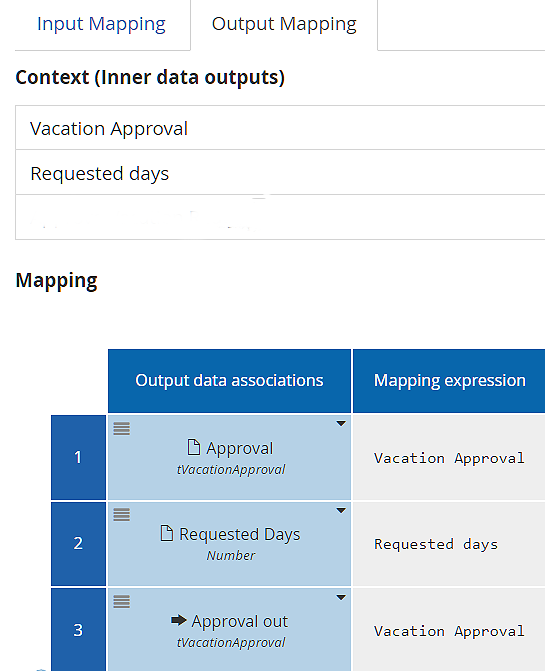Edit the Requested days mapping expression

(449, 543)
